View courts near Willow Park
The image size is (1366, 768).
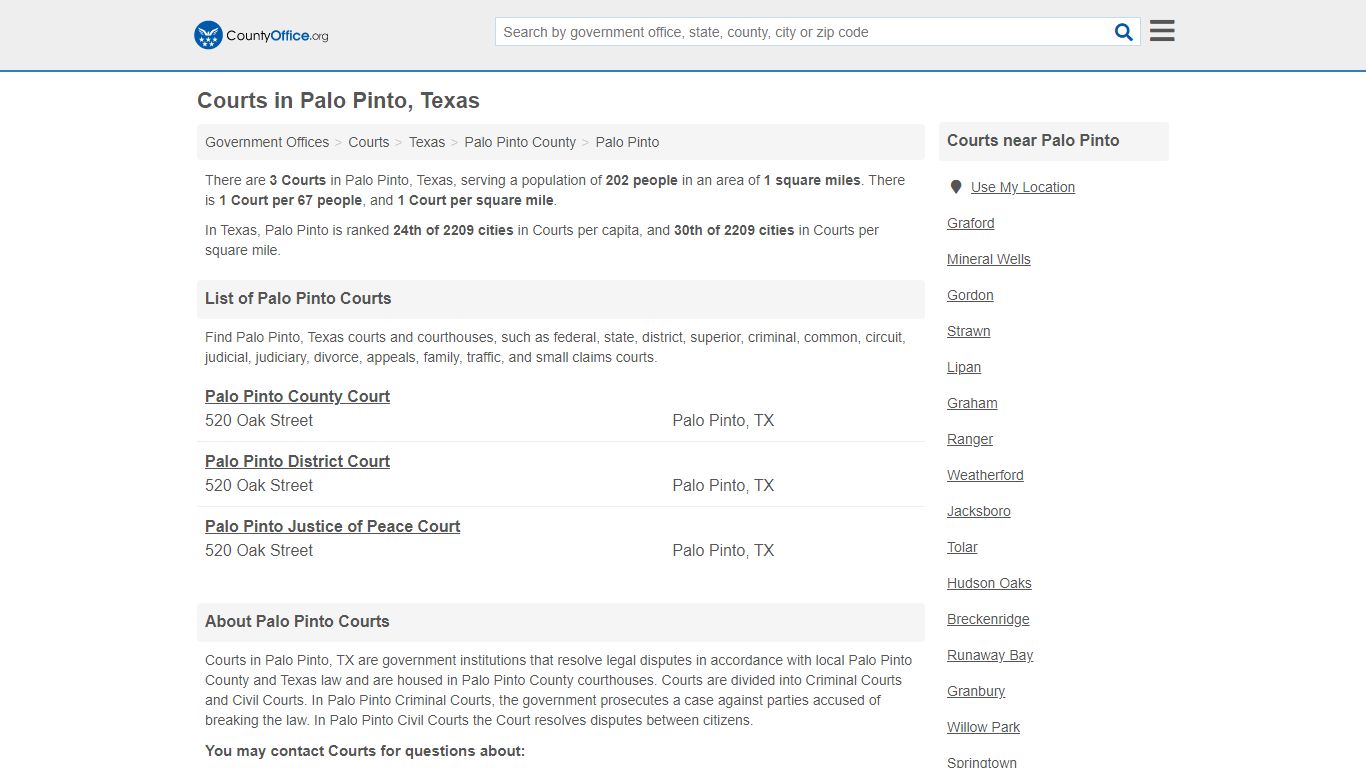984,727
